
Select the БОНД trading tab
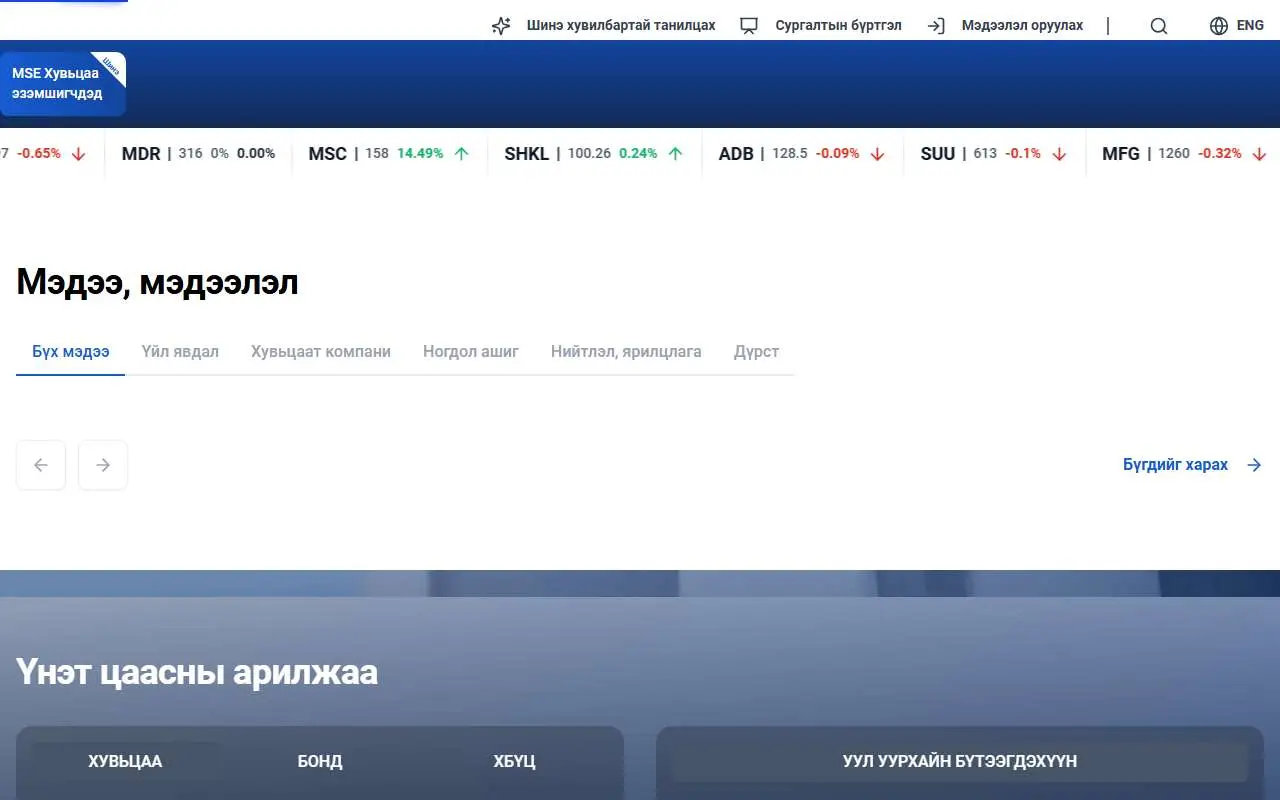[x=320, y=762]
